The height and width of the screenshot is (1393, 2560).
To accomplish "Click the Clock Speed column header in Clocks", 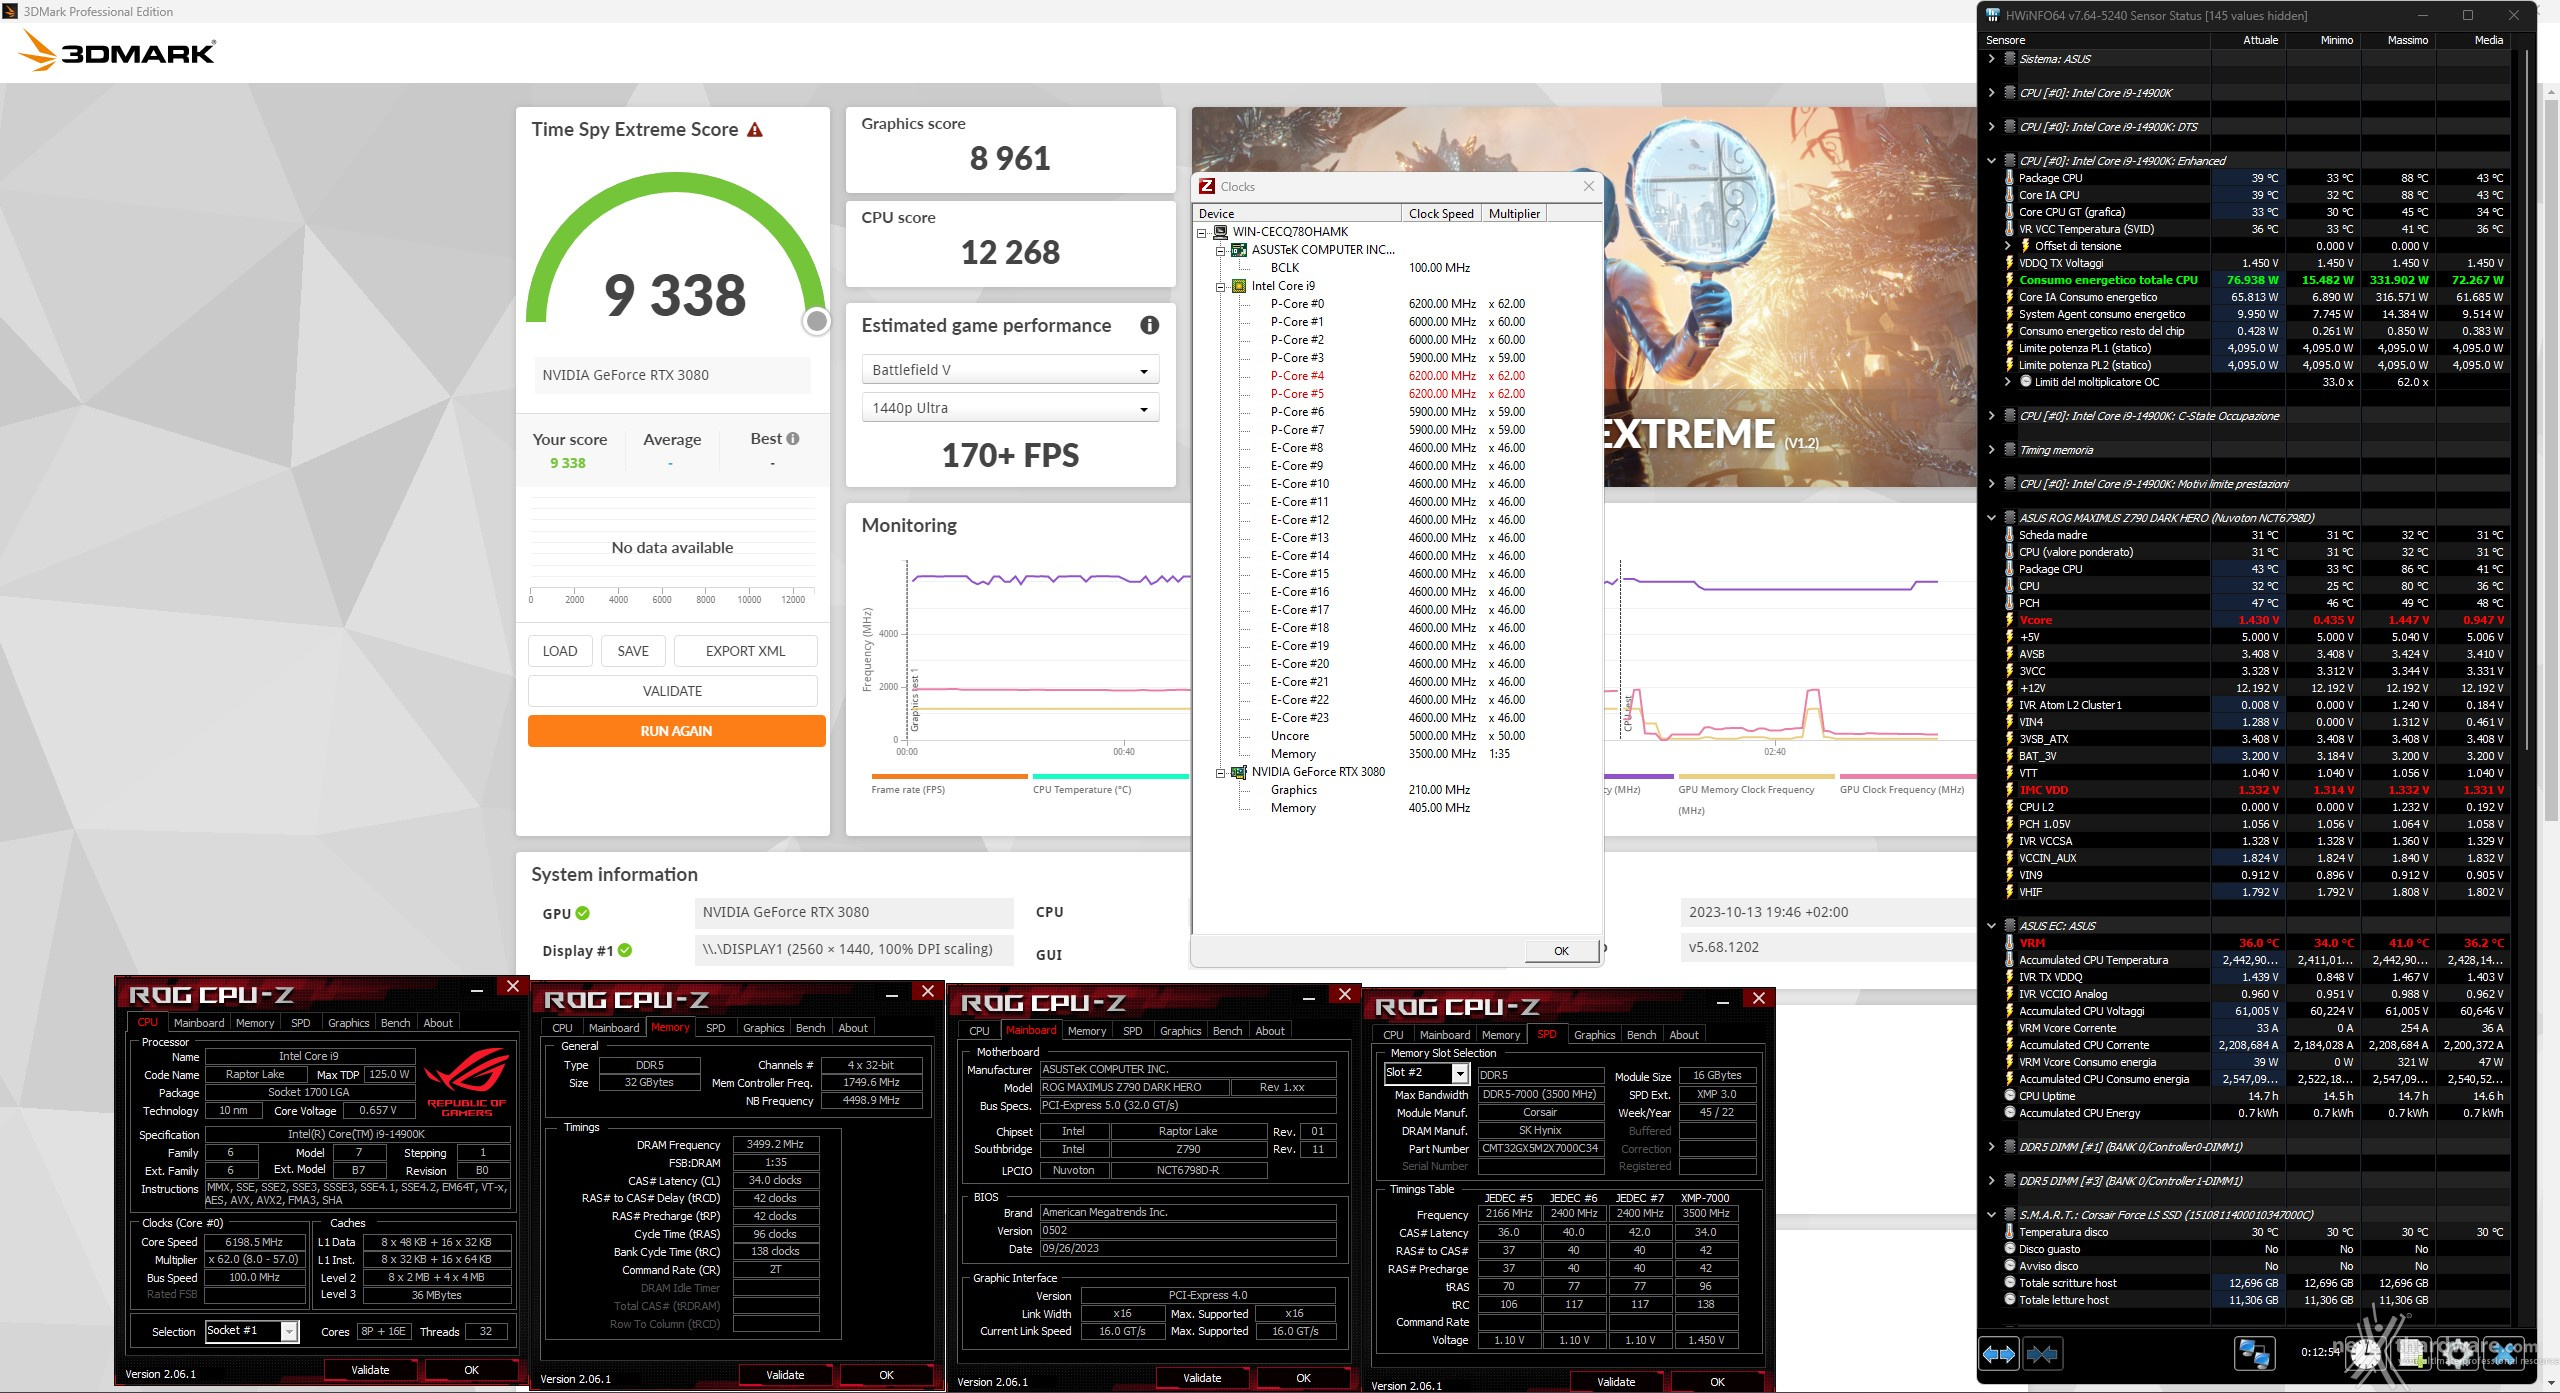I will point(1441,213).
